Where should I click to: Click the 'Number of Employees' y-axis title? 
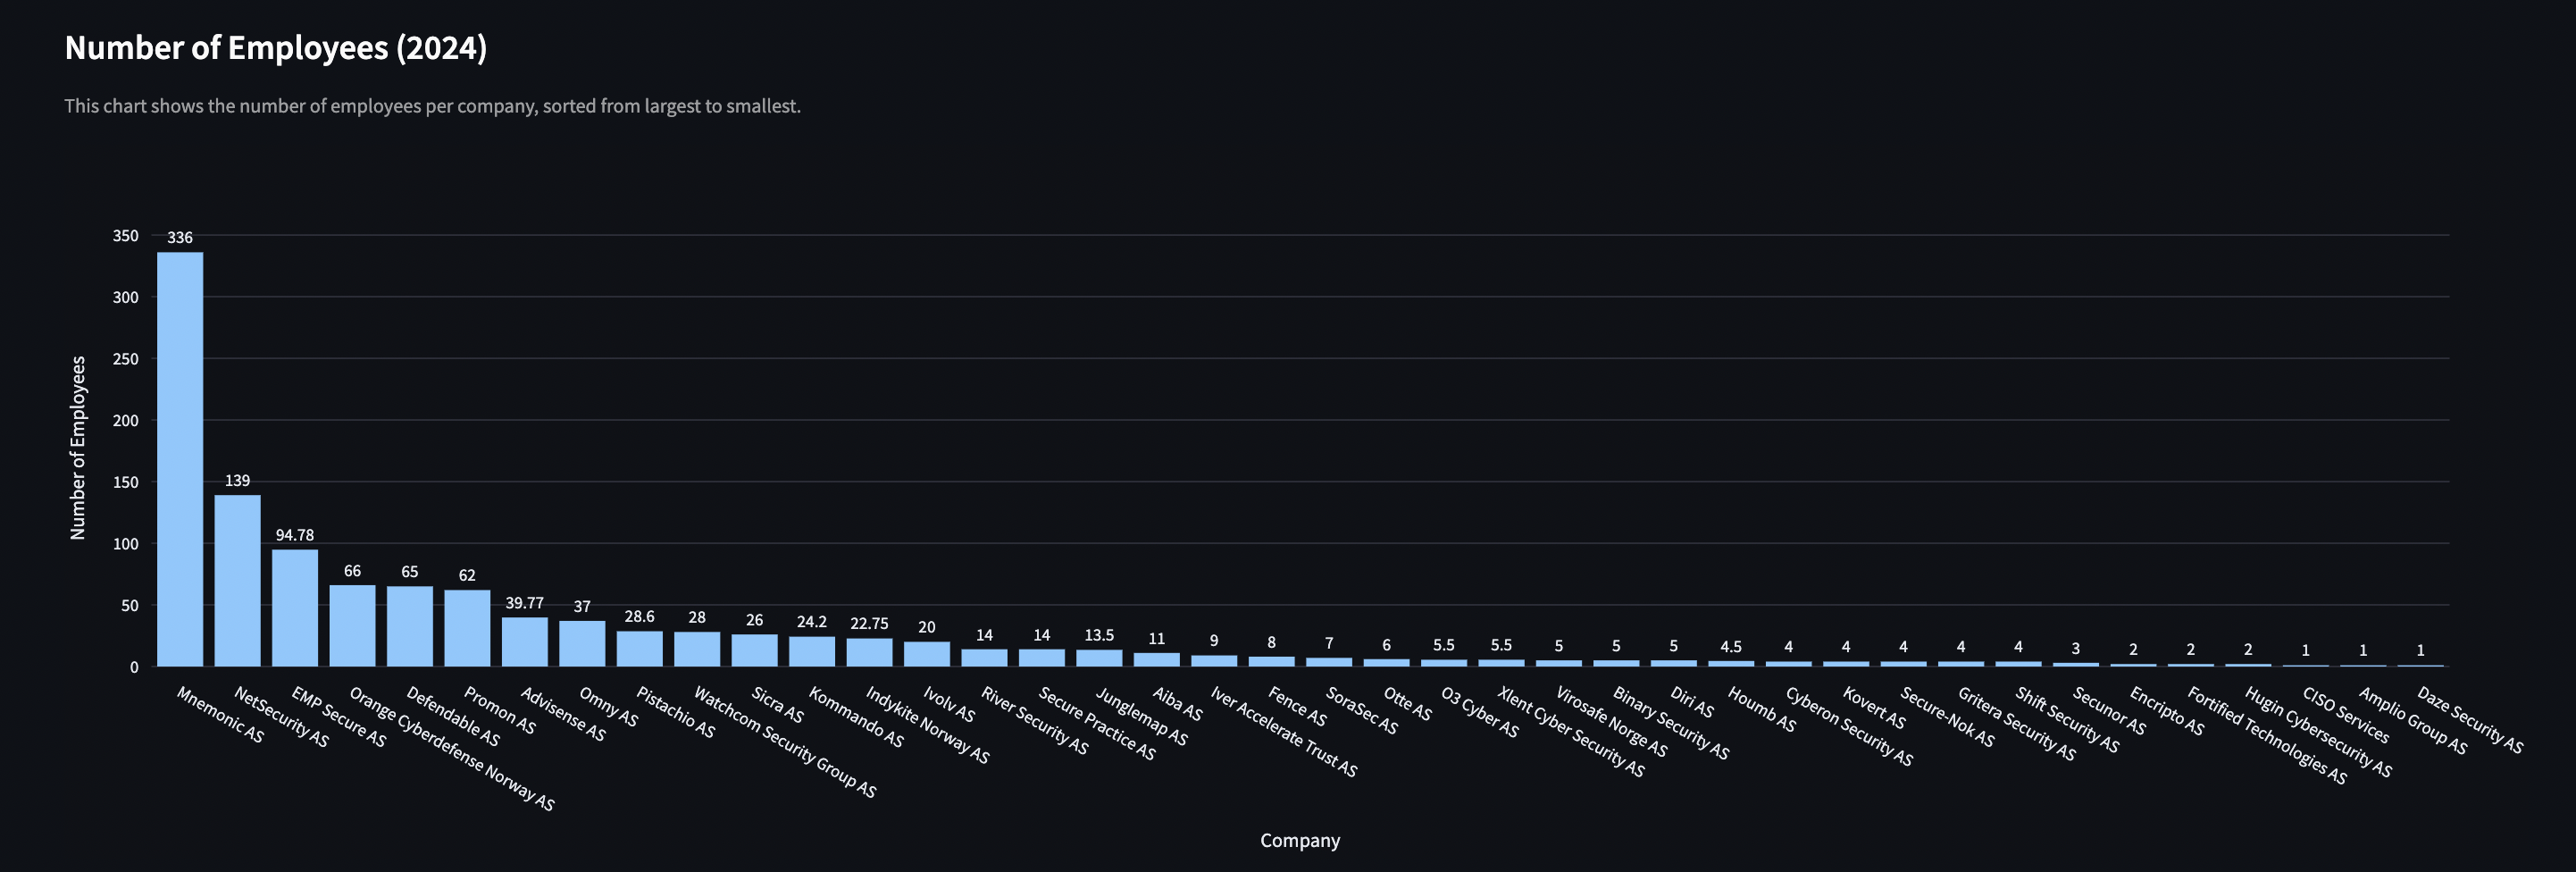click(78, 448)
